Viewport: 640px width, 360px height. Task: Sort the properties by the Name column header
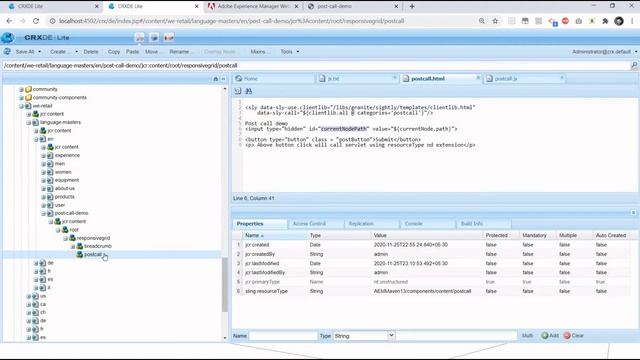(275, 236)
